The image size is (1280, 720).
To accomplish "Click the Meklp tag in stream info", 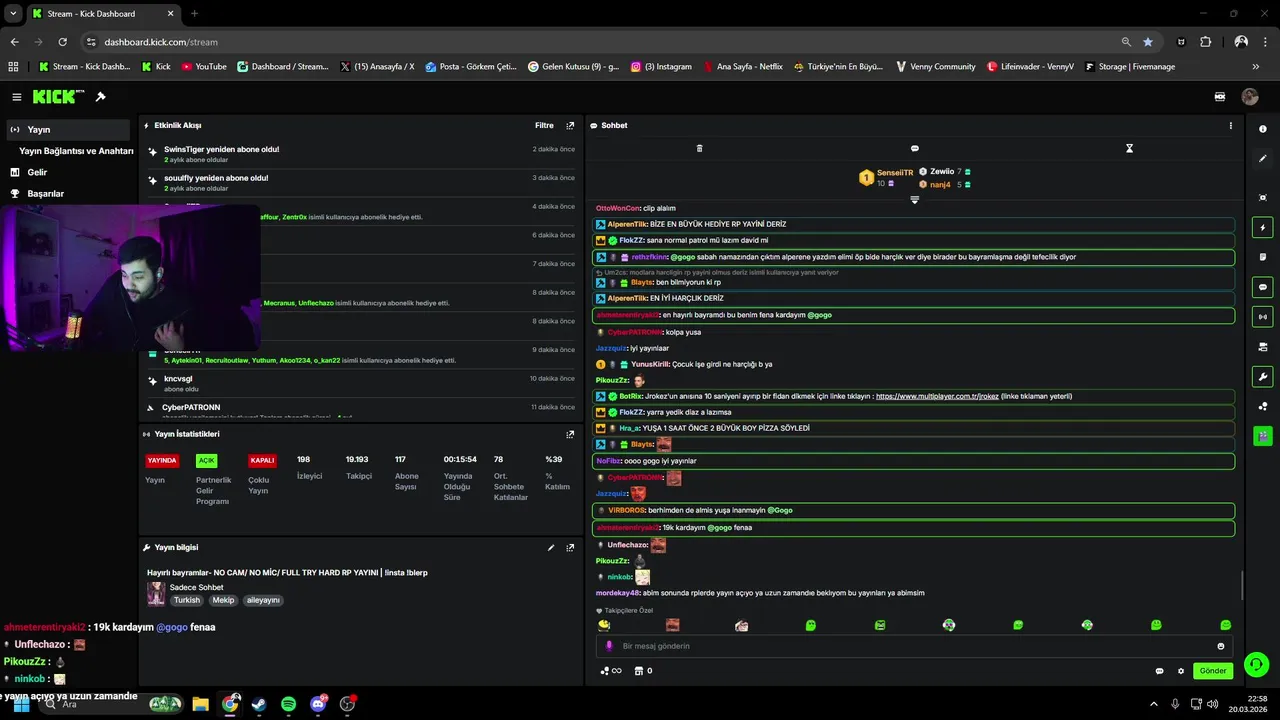I will 223,600.
